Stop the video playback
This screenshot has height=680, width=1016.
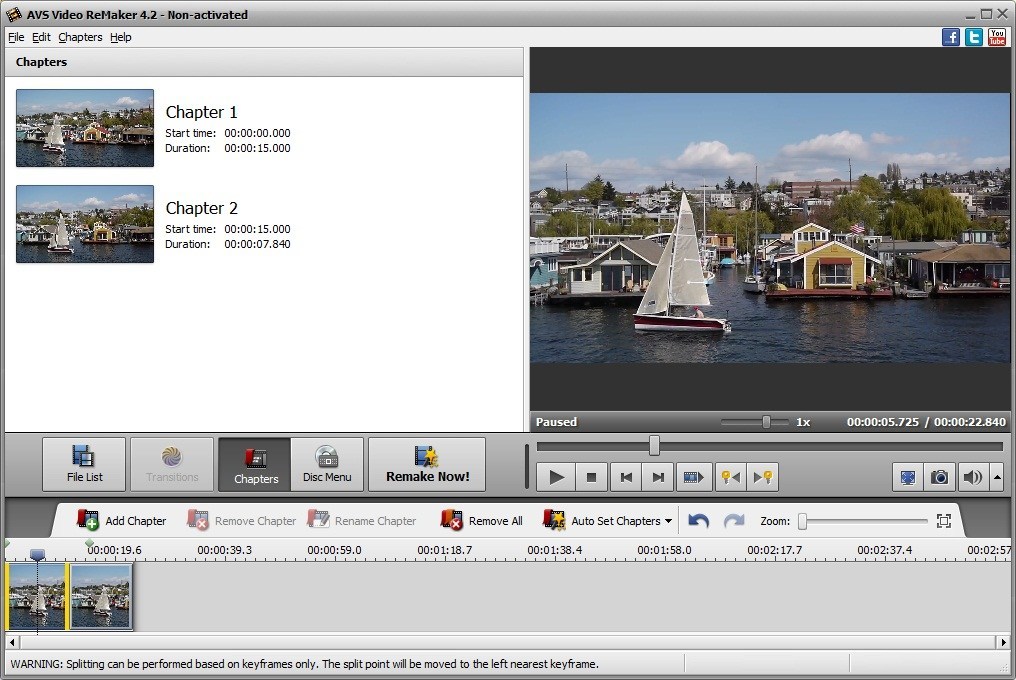pos(591,478)
